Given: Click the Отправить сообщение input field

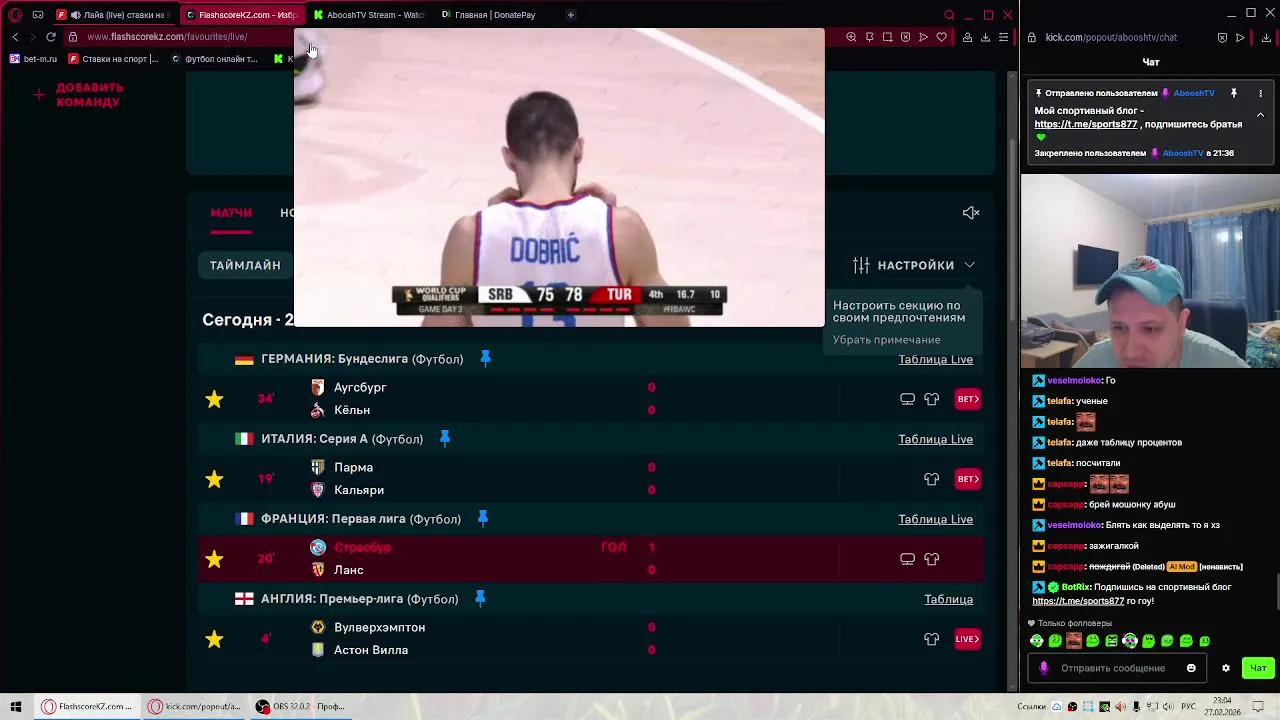Looking at the screenshot, I should point(1118,668).
